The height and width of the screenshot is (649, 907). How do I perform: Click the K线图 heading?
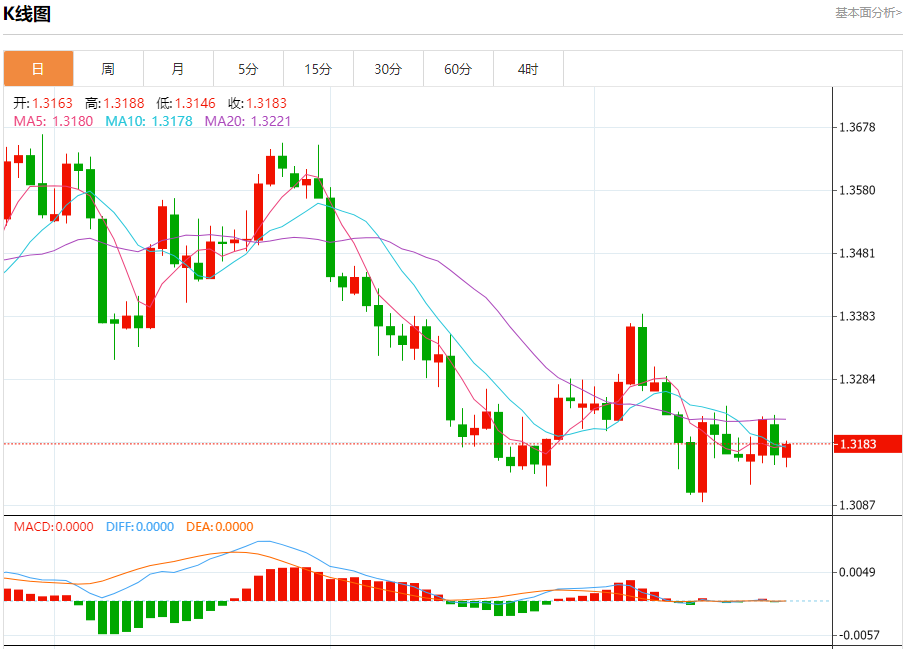[27, 13]
